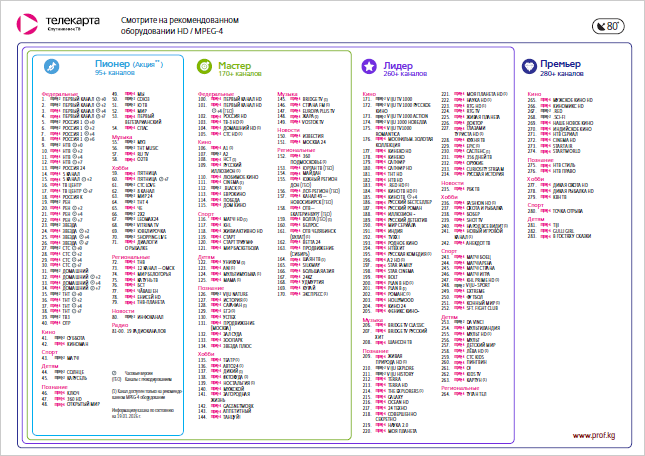The width and height of the screenshot is (645, 456).
Task: Select channel 126 VIJU NATURE
Action: (223, 294)
